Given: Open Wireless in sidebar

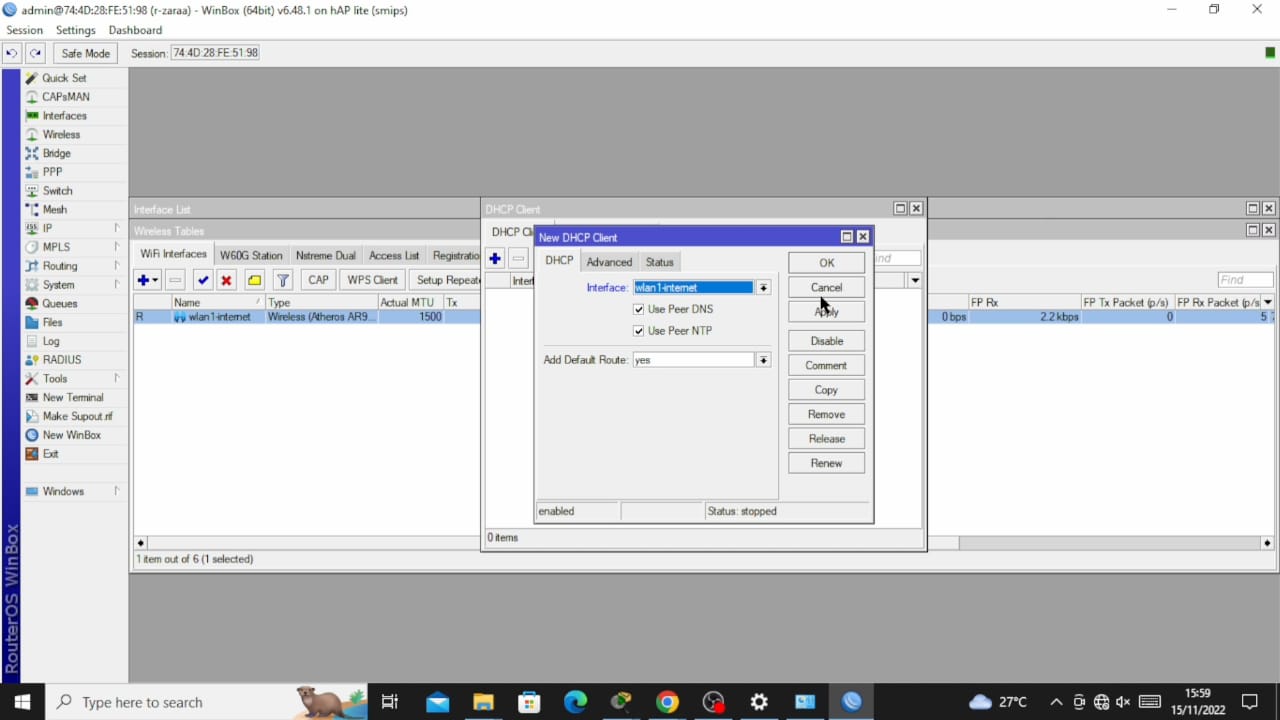Looking at the screenshot, I should pos(61,135).
